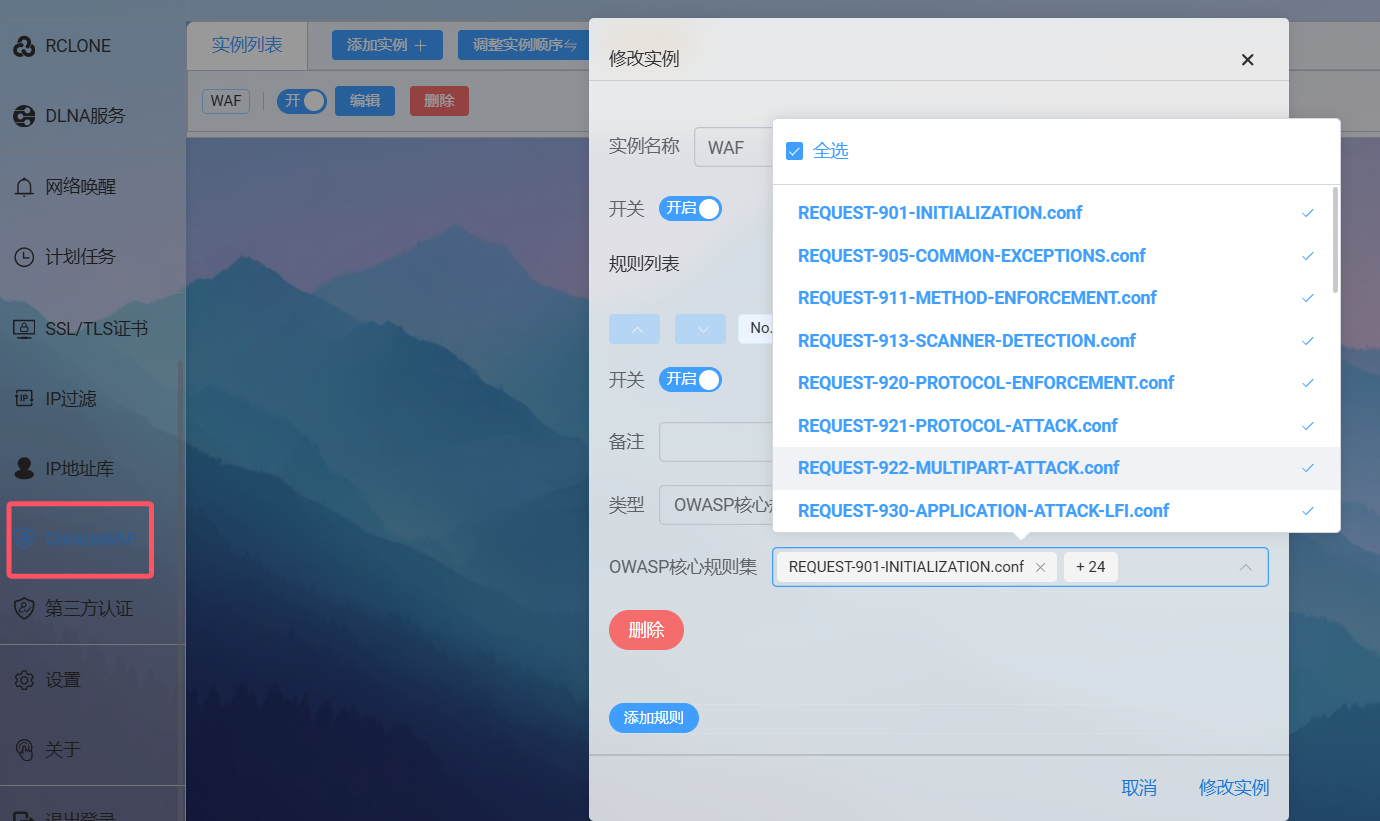Click the 添加规则 button

click(654, 718)
